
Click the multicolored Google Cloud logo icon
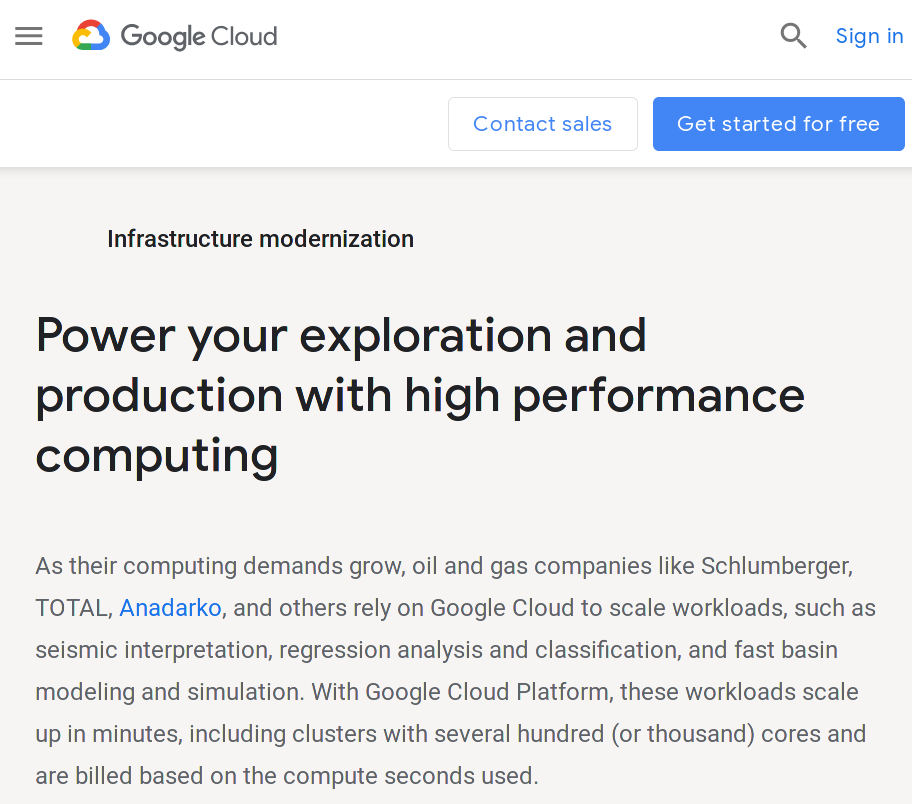click(x=91, y=37)
